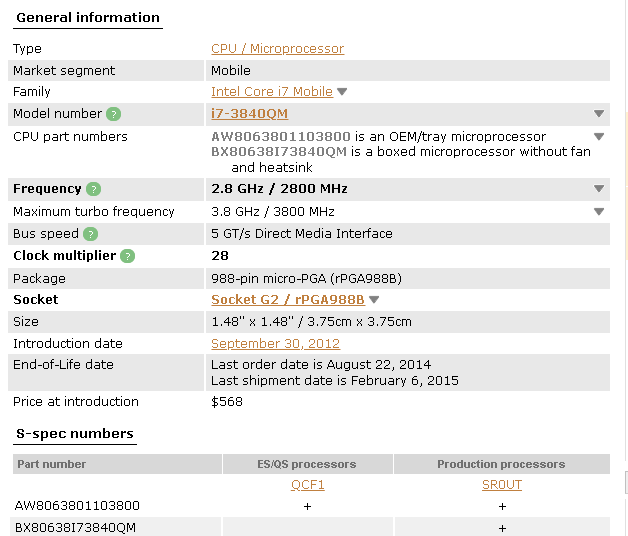Expand the Frequency row dropdown arrow
Image resolution: width=628 pixels, height=536 pixels.
tap(599, 189)
